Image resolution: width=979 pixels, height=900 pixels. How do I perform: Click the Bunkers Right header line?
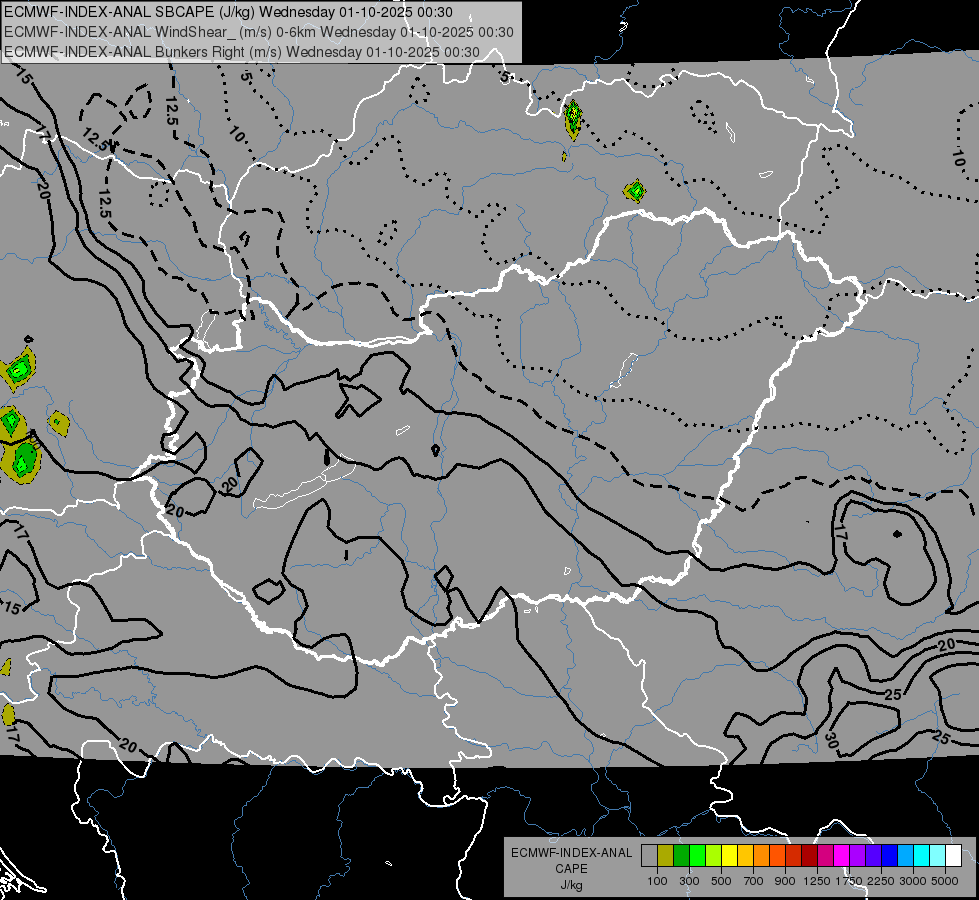tap(242, 52)
